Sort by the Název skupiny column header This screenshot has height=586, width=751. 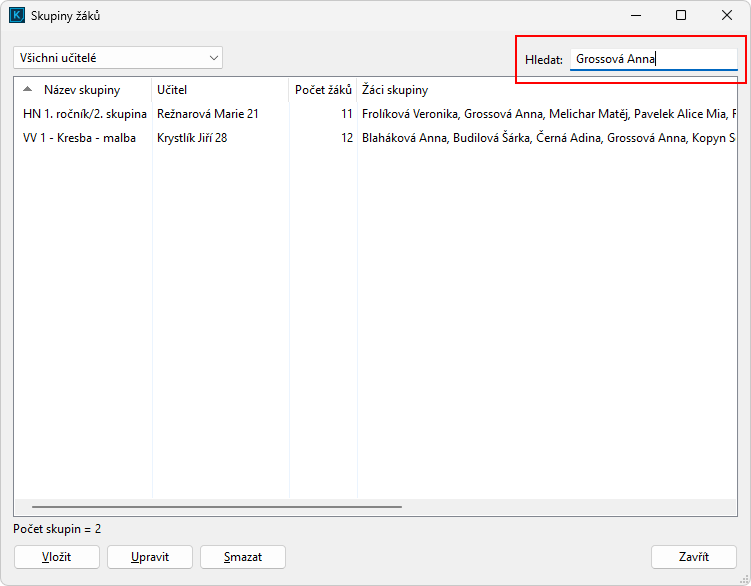pos(81,90)
